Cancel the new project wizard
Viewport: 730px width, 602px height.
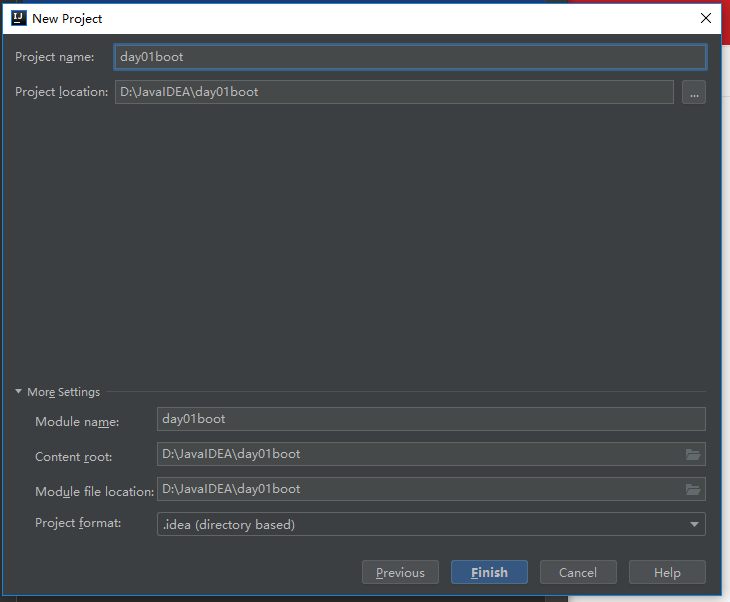pos(578,572)
